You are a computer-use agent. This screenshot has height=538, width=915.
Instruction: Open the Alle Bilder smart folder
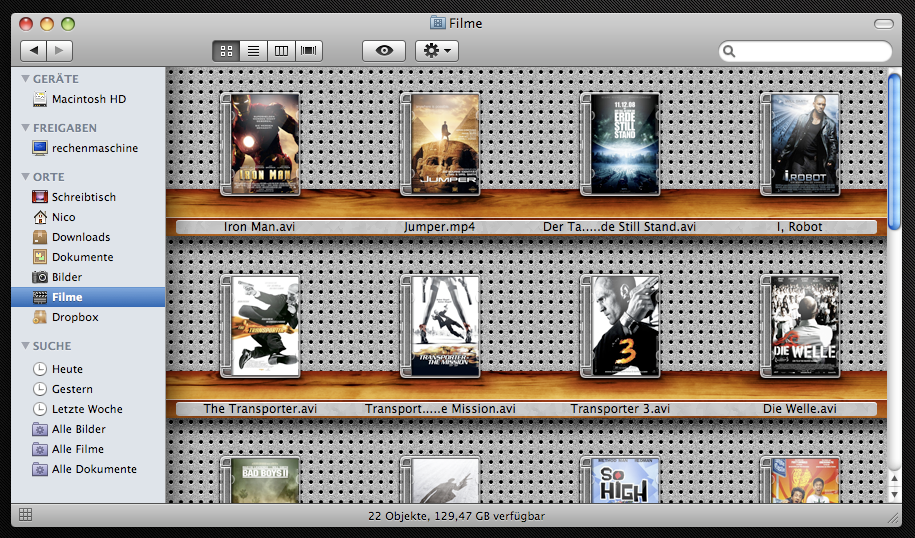[x=88, y=429]
